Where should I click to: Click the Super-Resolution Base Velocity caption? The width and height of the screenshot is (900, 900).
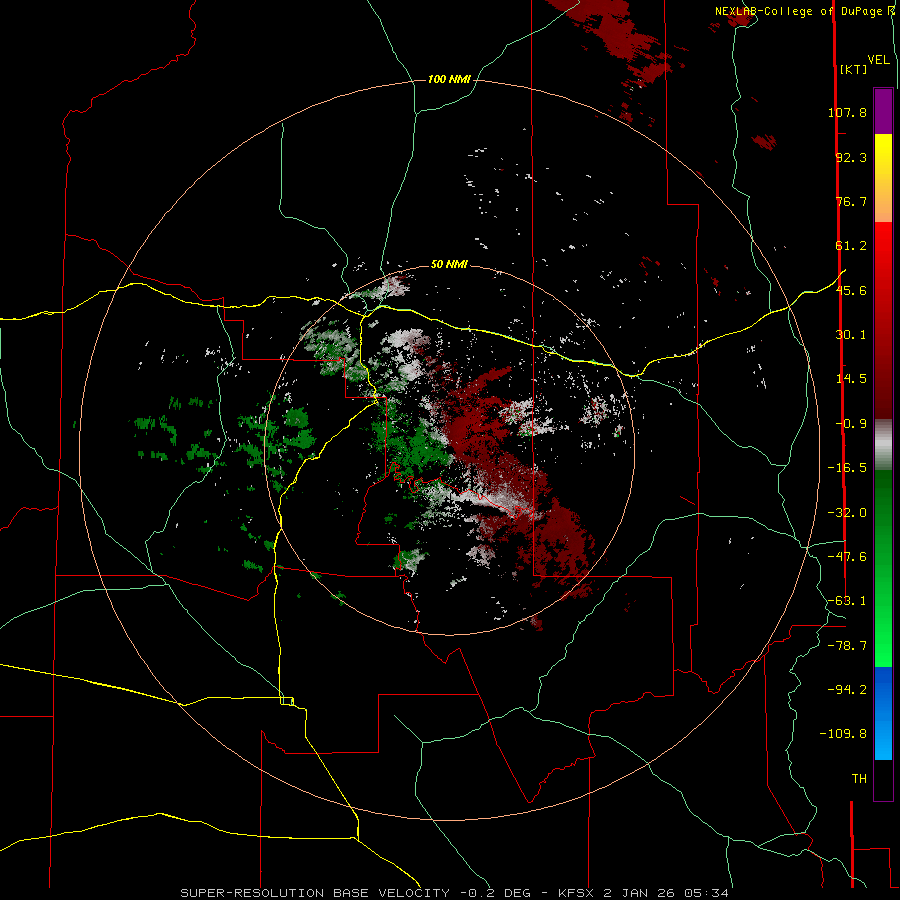pos(455,893)
